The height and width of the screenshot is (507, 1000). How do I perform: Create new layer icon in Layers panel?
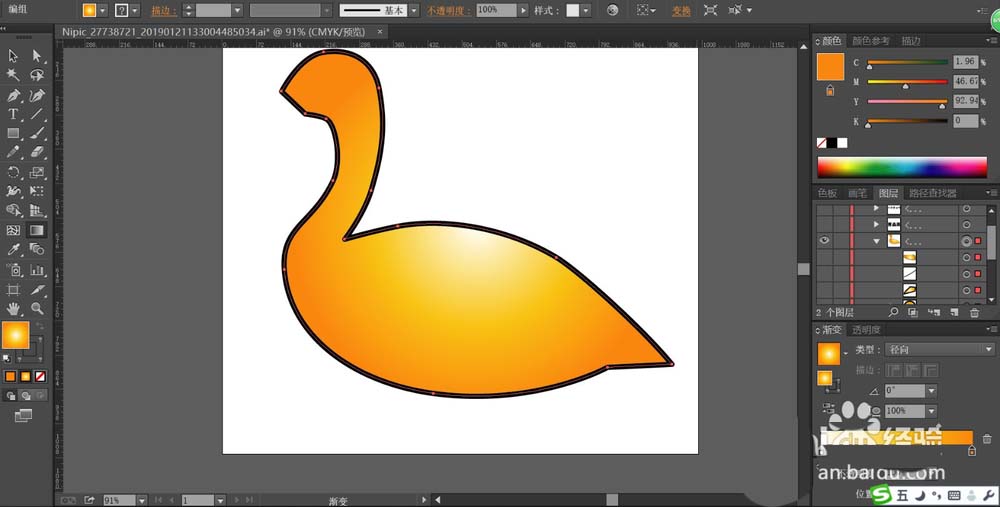coord(954,312)
